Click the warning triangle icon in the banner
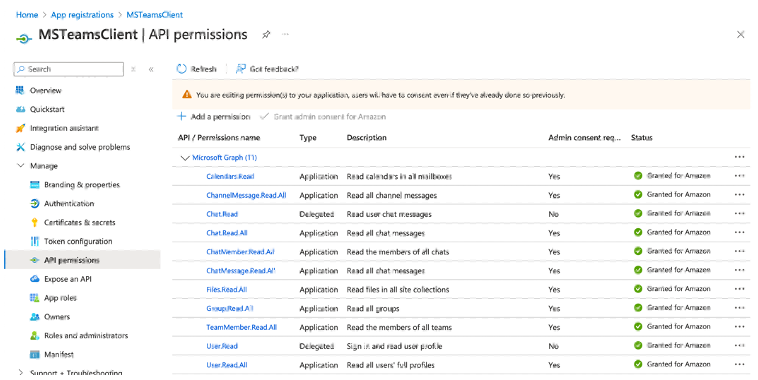The image size is (758, 380). pos(187,95)
